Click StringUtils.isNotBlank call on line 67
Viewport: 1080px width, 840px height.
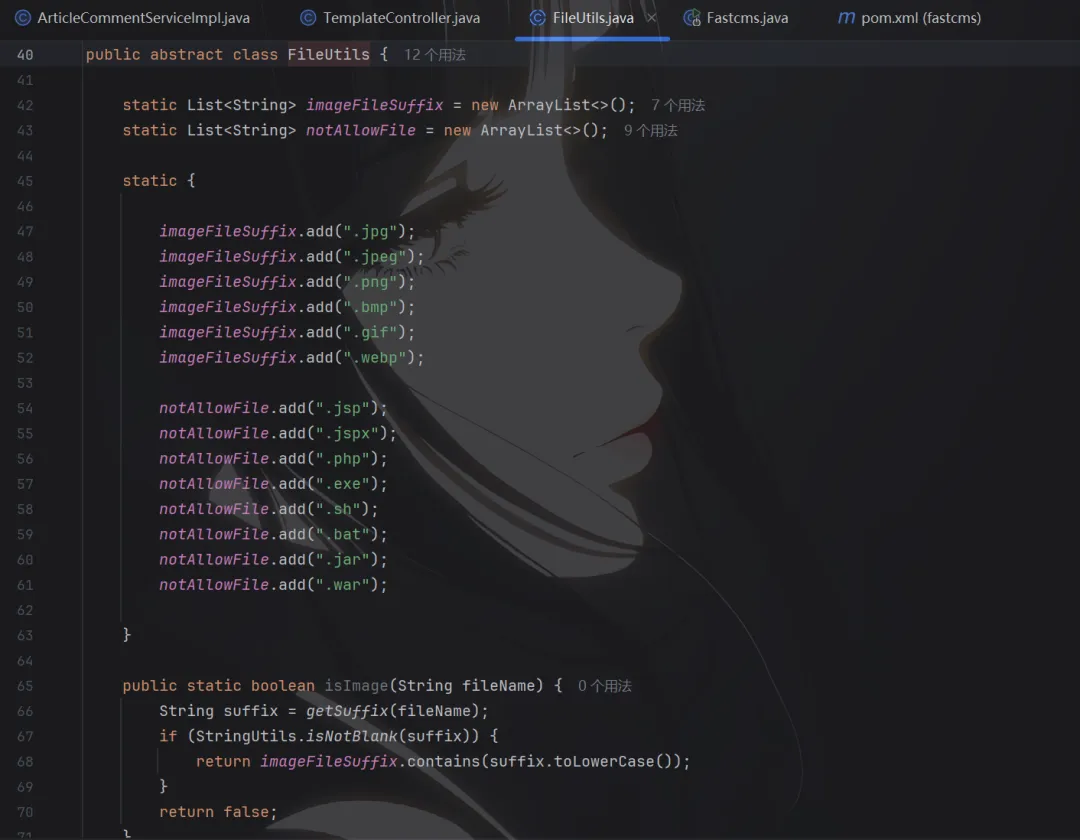296,737
